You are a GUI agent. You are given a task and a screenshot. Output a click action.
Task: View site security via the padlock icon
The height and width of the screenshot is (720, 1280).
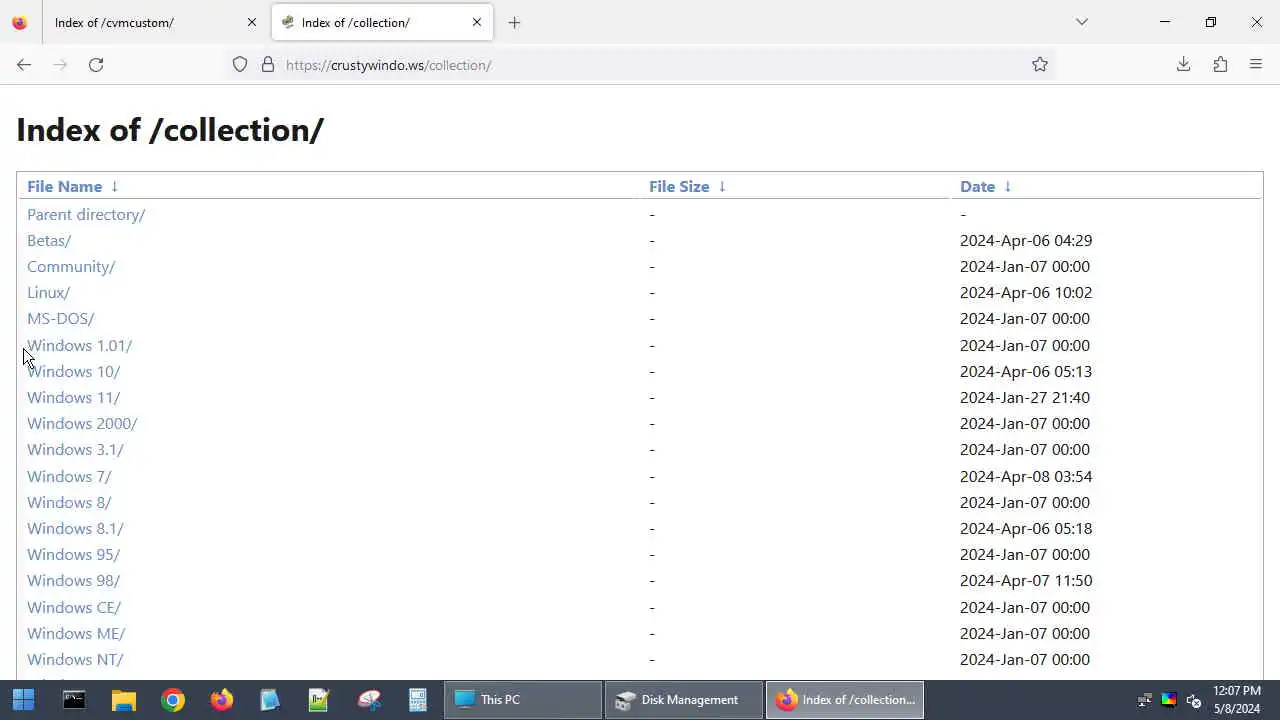tap(268, 65)
